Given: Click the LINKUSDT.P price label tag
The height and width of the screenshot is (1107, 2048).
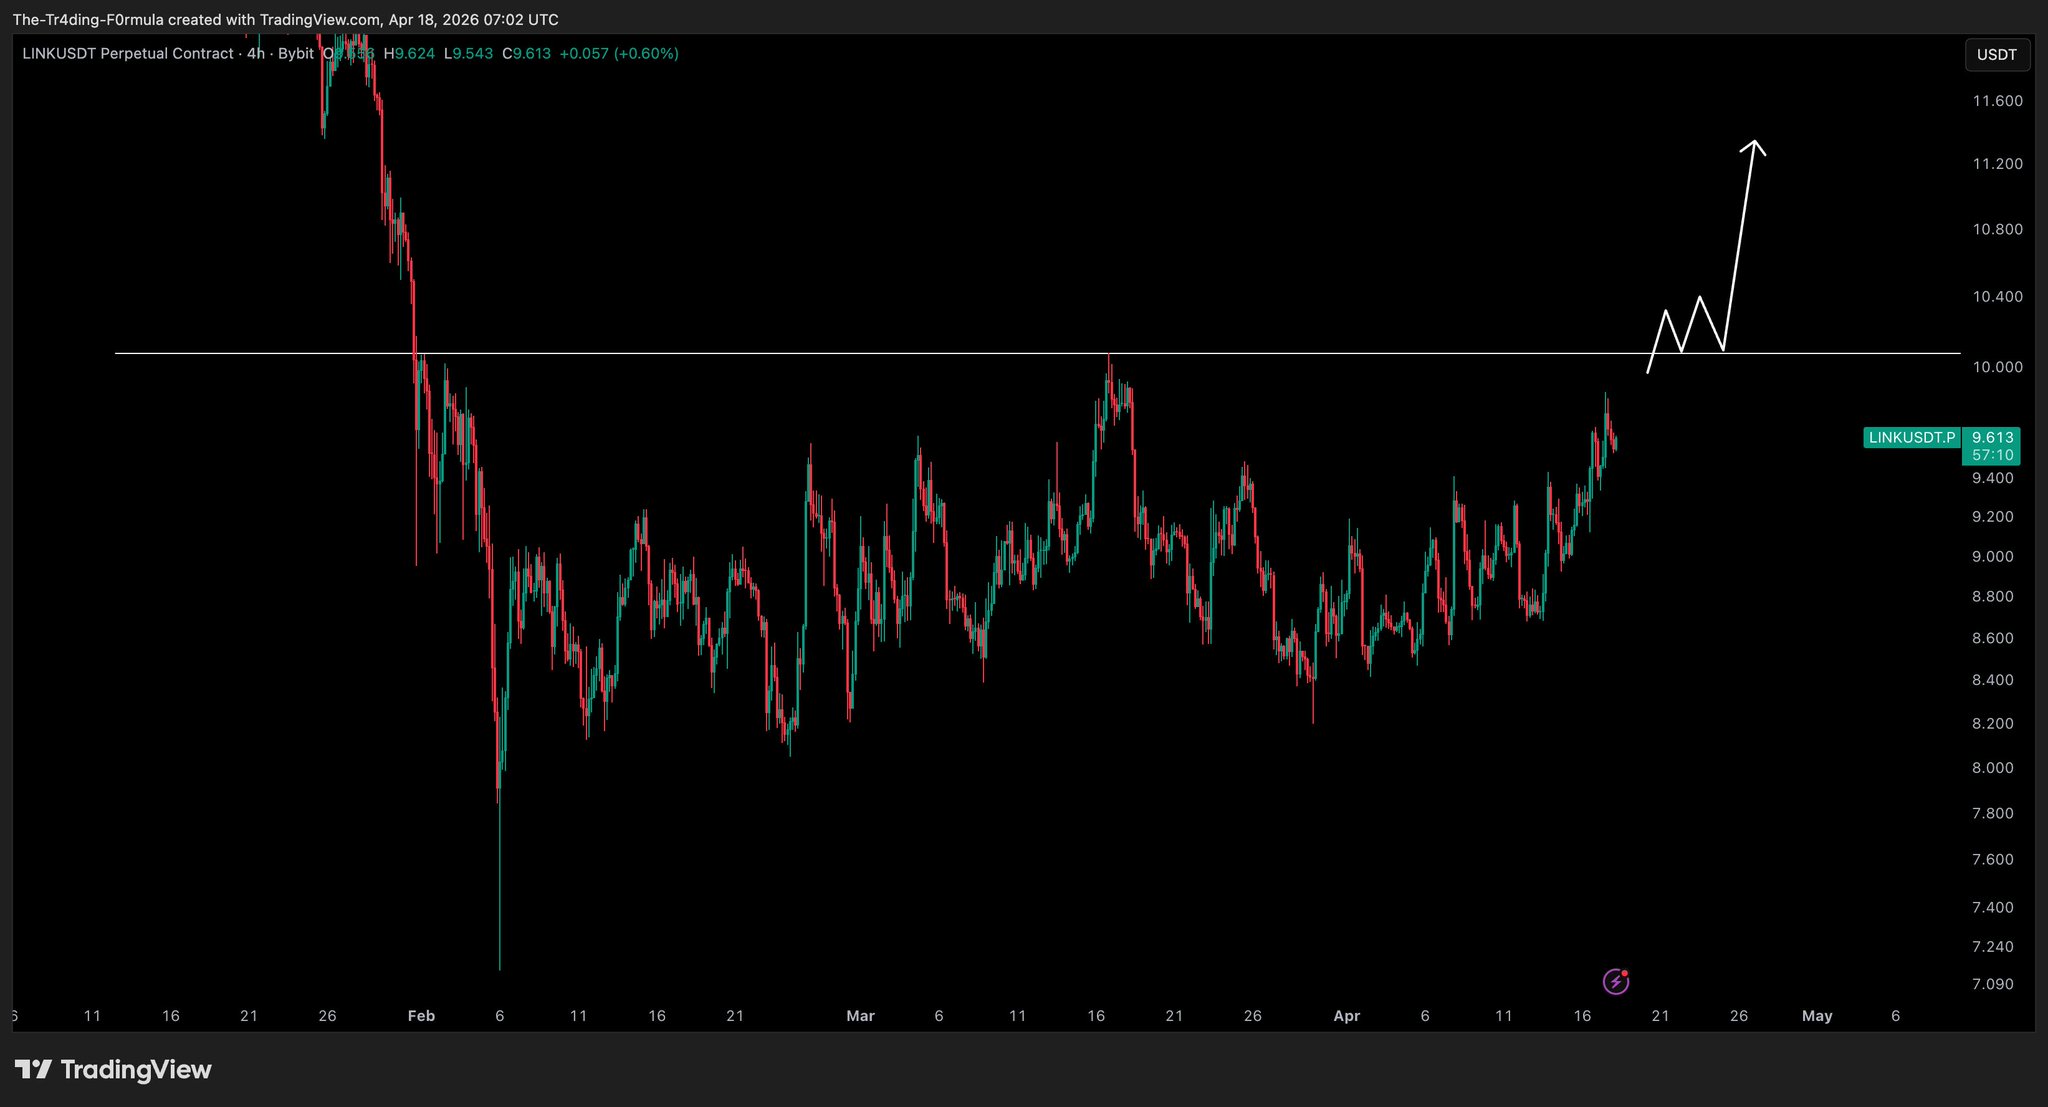Looking at the screenshot, I should click(x=1911, y=438).
